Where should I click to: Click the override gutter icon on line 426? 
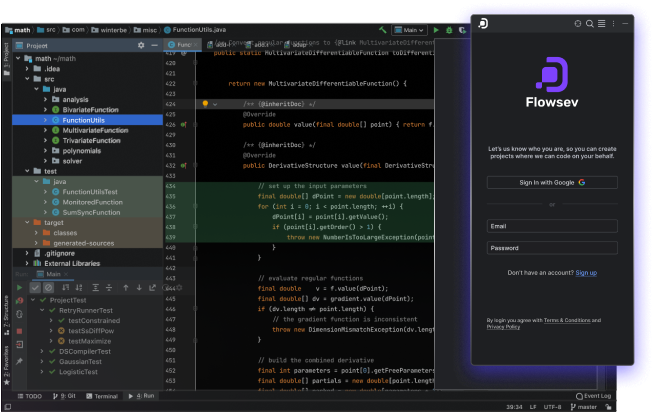[x=183, y=125]
